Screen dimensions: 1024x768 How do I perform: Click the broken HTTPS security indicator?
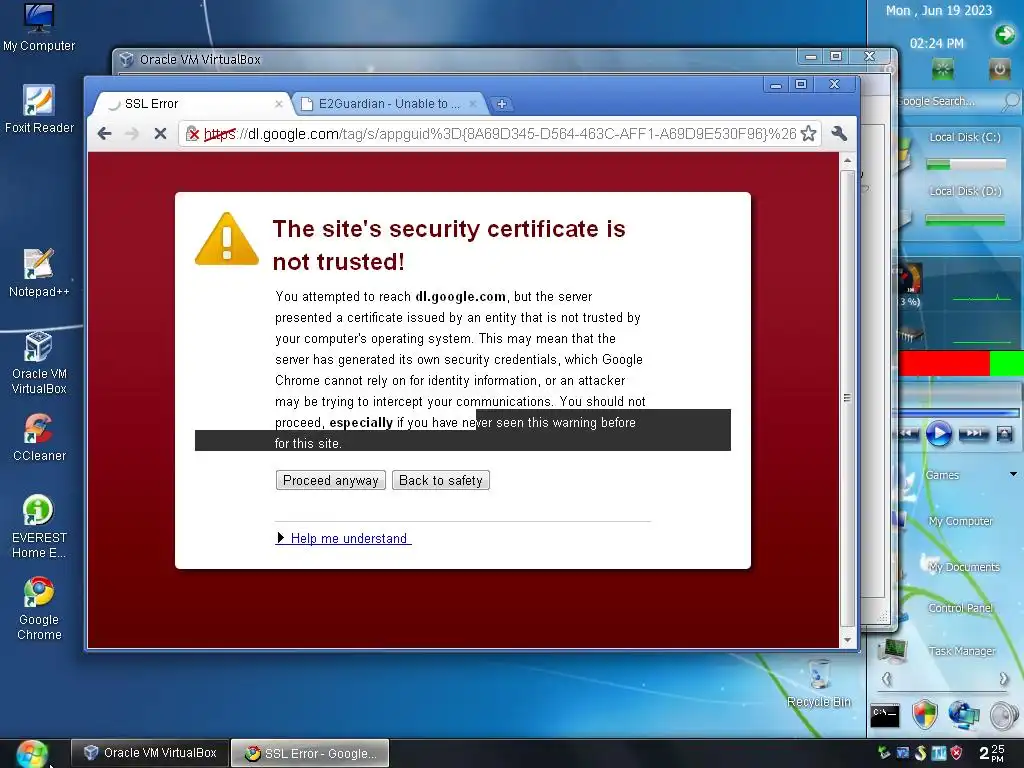193,135
